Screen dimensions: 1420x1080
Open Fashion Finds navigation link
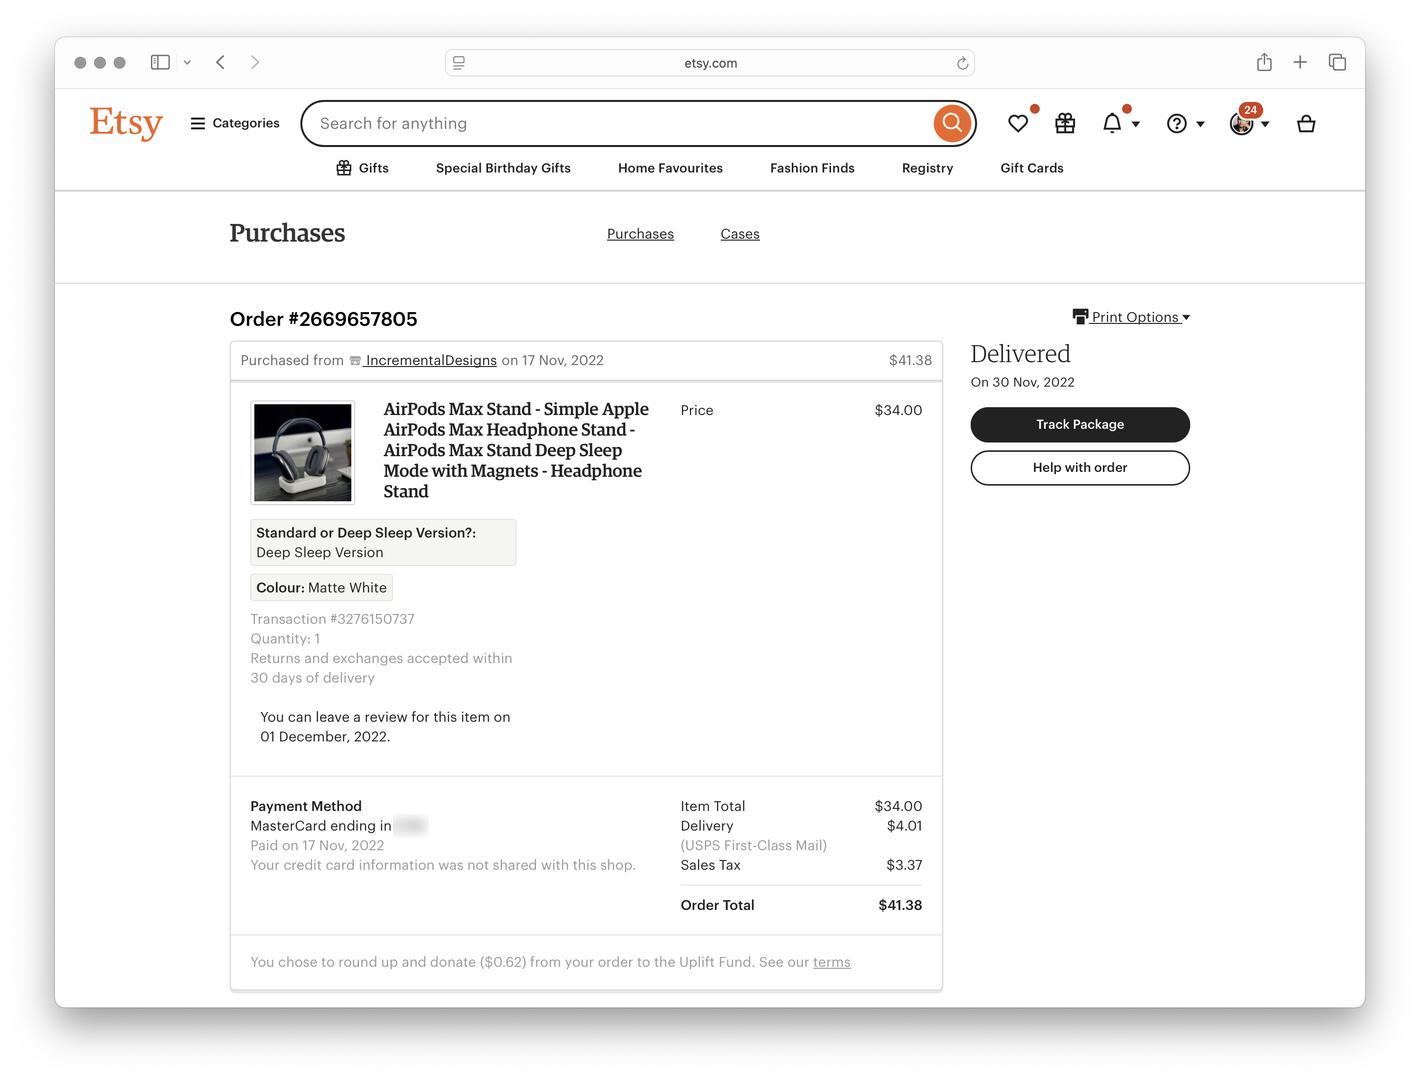[x=812, y=168]
